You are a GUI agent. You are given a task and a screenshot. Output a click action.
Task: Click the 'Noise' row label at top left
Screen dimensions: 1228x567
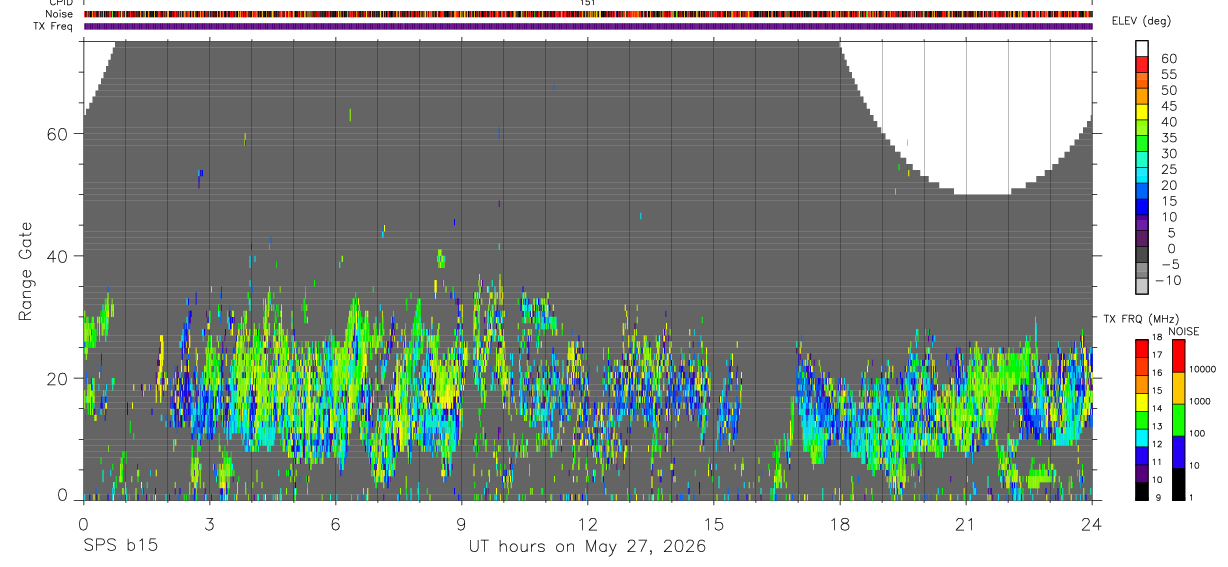[x=60, y=14]
